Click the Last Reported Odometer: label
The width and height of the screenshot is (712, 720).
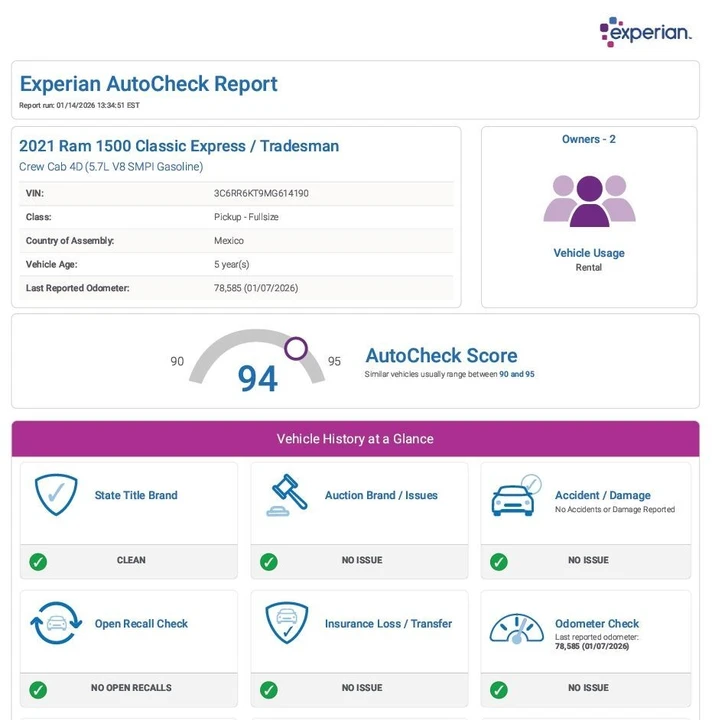point(78,288)
